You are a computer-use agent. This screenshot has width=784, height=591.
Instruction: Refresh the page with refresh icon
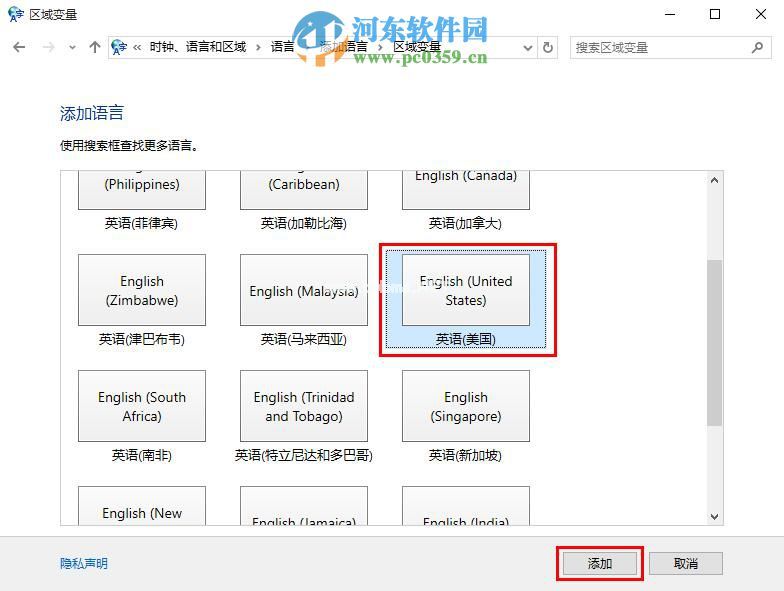[548, 48]
